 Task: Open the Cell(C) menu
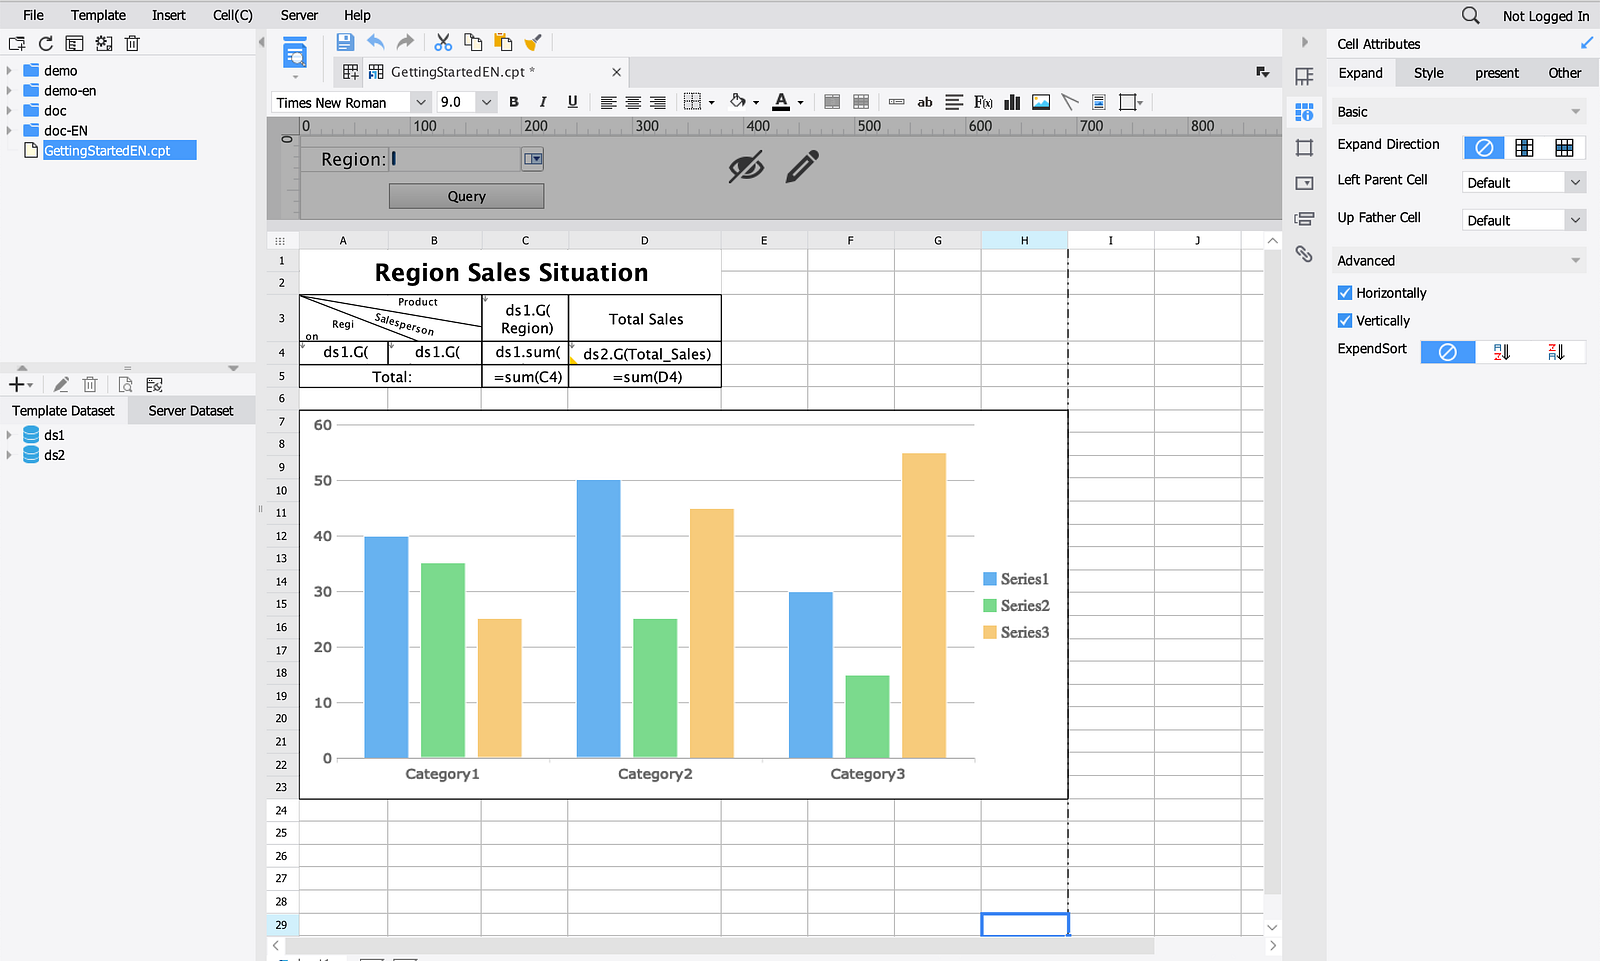(233, 15)
